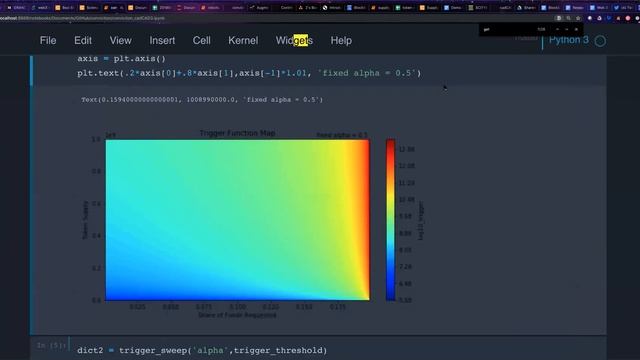Click the localhost address bar URL
The width and height of the screenshot is (640, 360).
pos(82,18)
